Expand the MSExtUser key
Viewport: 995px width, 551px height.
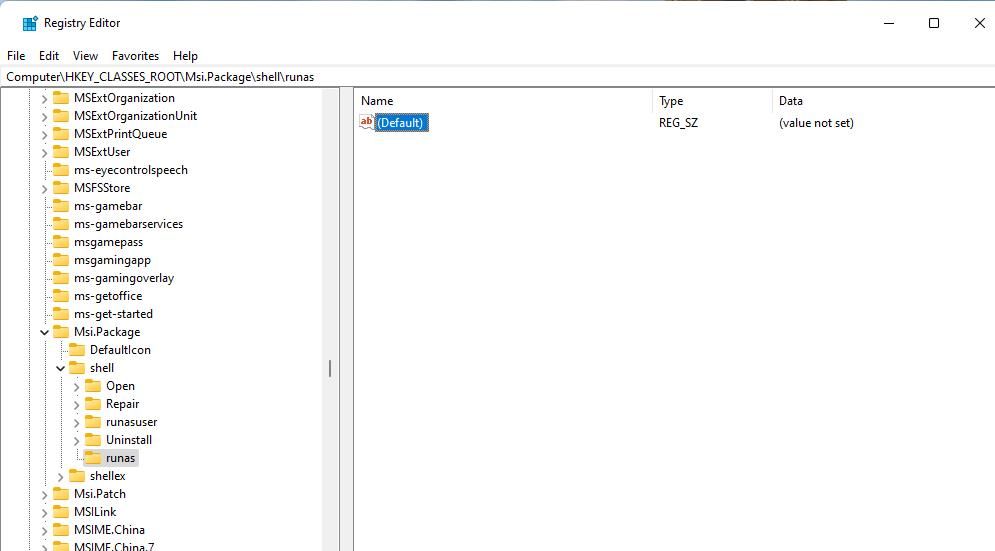(44, 152)
